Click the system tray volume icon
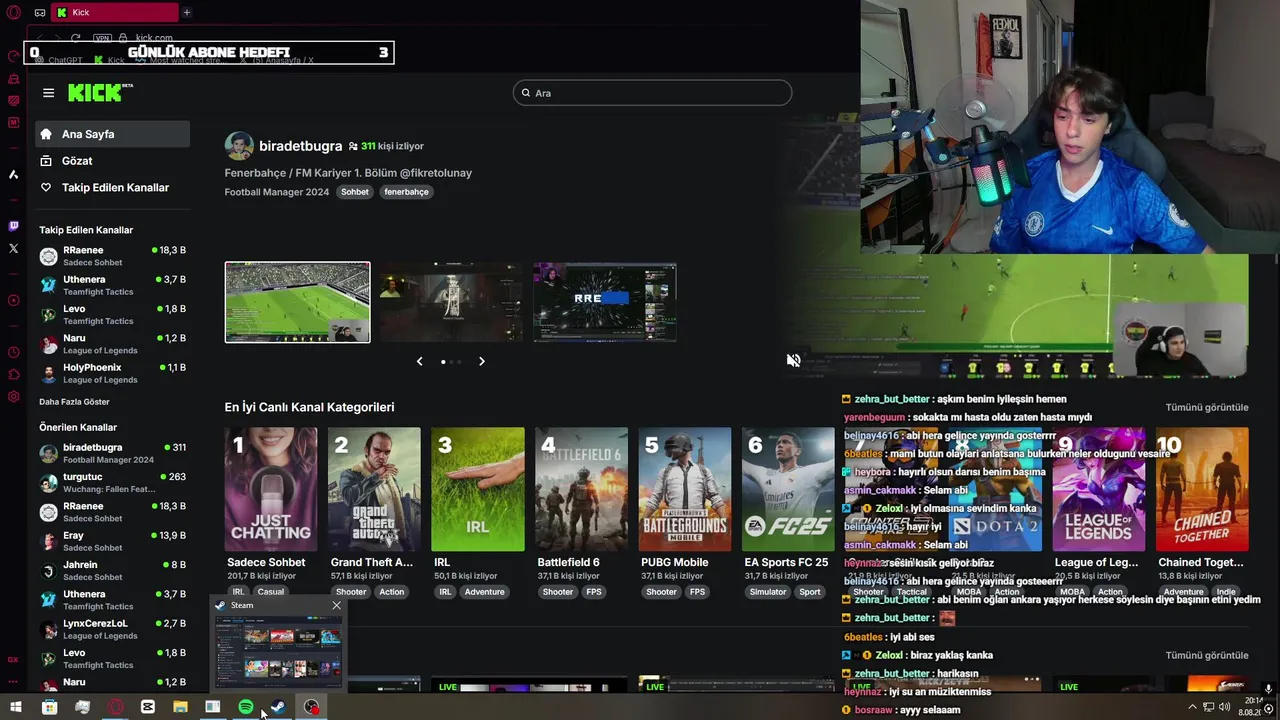This screenshot has height=720, width=1280. (x=1226, y=707)
